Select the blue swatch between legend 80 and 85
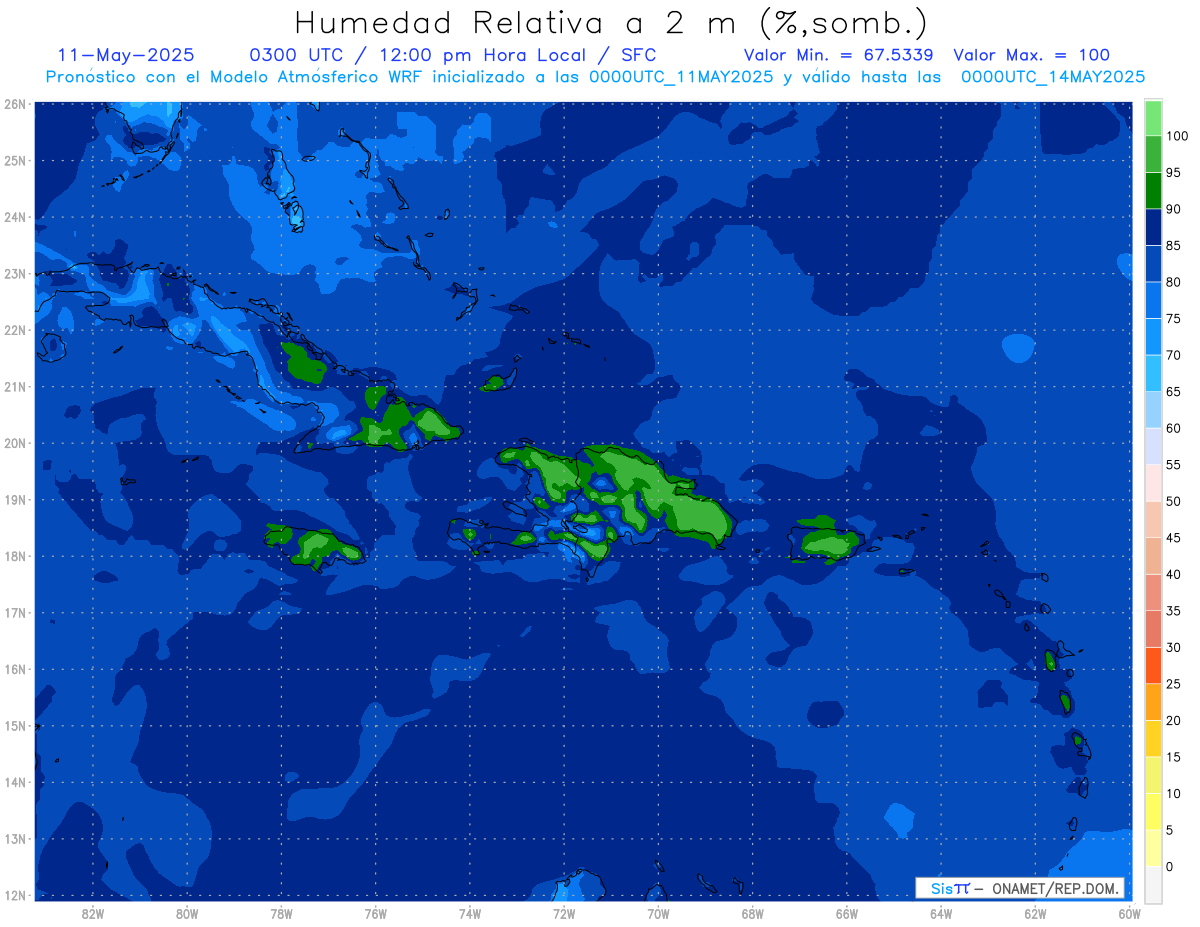This screenshot has width=1200, height=927. coord(1153,264)
